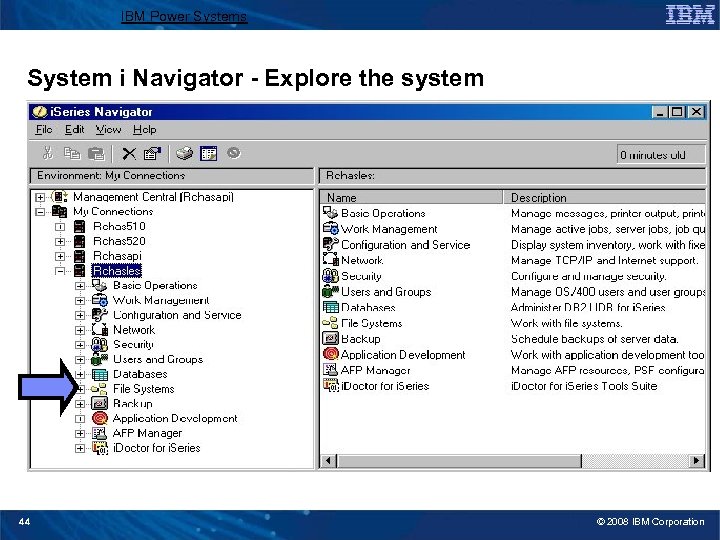
Task: Expand the Rchas520 tree node
Action: click(60, 242)
